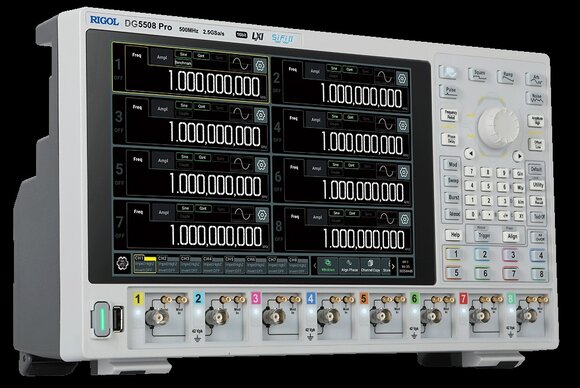Open channel 3 Cont mode selector

point(202,107)
